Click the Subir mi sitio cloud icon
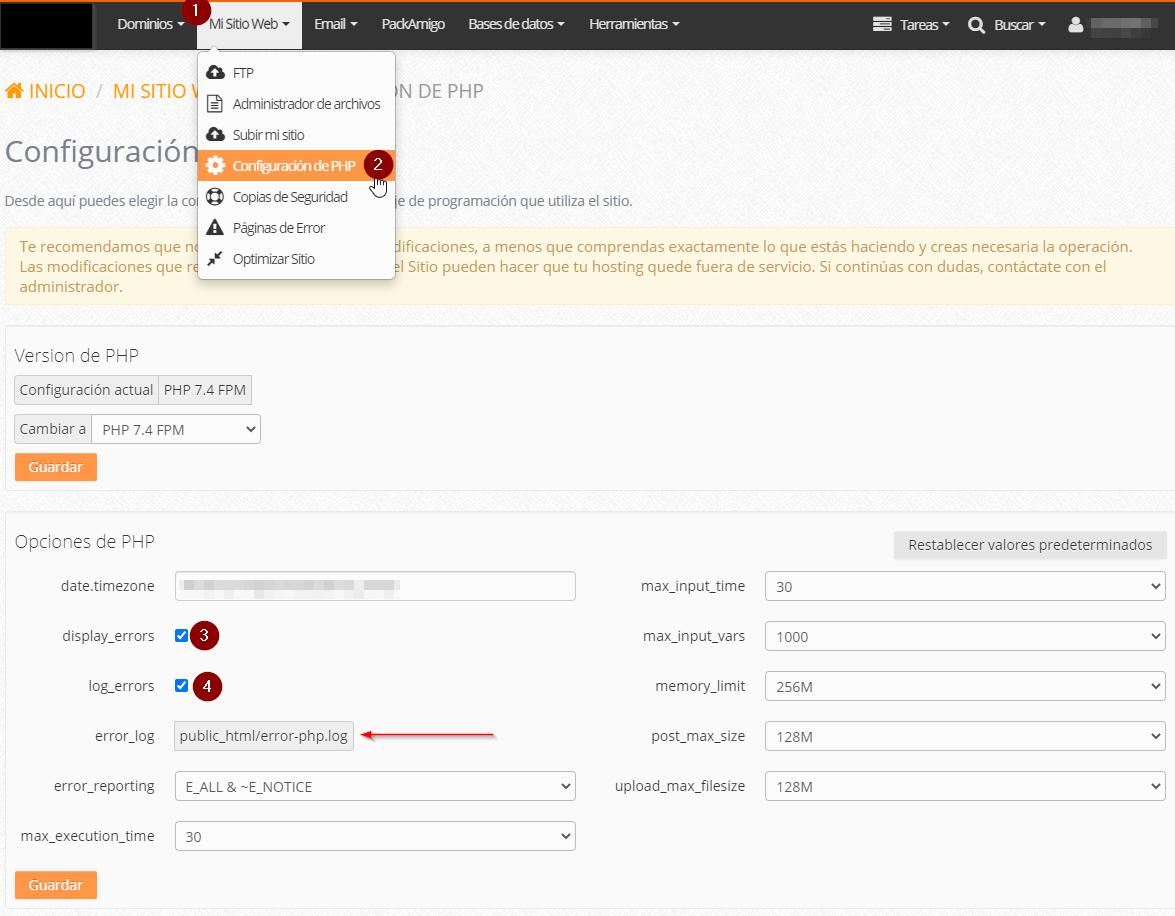Viewport: 1175px width, 916px height. click(x=215, y=135)
